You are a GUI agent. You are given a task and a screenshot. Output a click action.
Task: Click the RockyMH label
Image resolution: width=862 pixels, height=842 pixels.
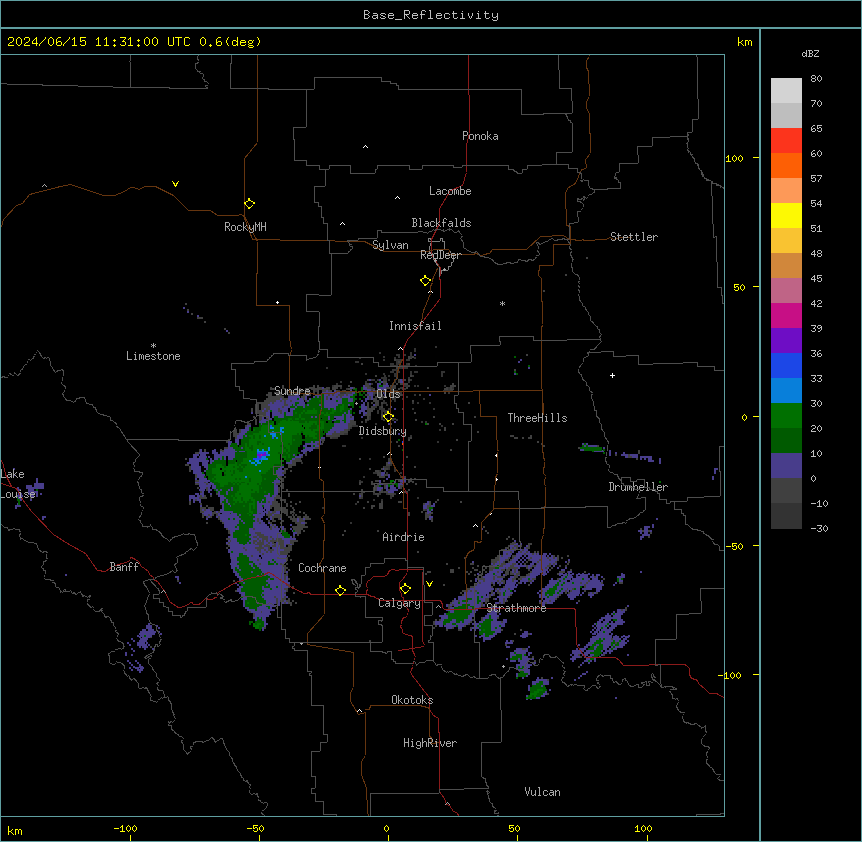pos(245,227)
